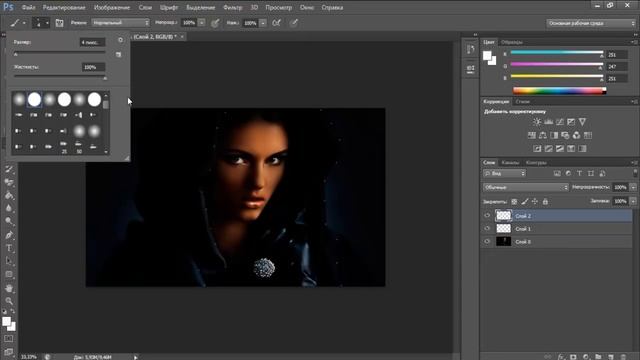
Task: Select the Type tool (T)
Action: pyautogui.click(x=9, y=248)
